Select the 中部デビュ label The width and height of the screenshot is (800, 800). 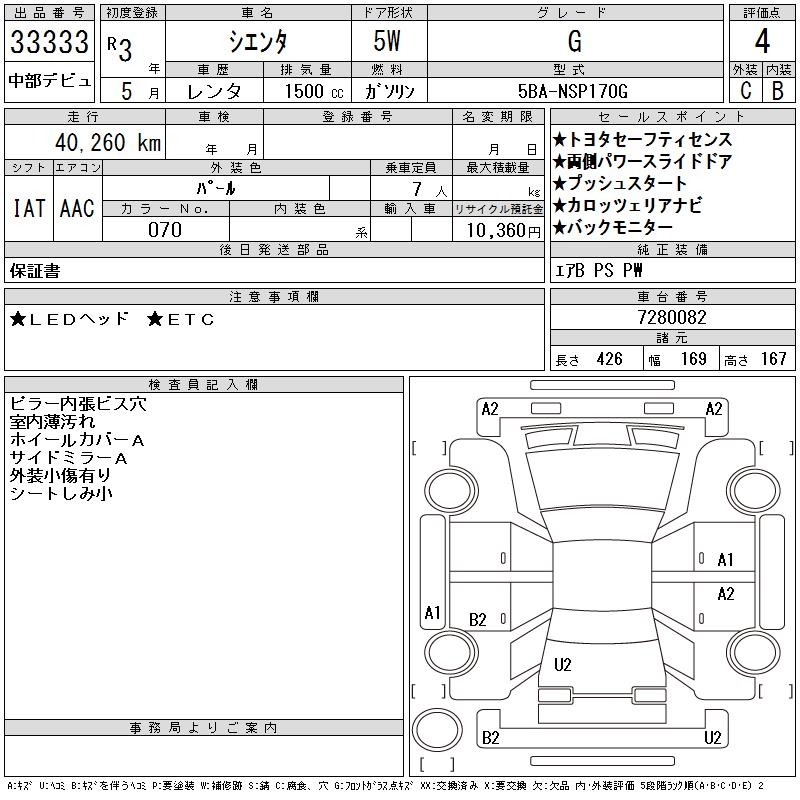pos(49,81)
